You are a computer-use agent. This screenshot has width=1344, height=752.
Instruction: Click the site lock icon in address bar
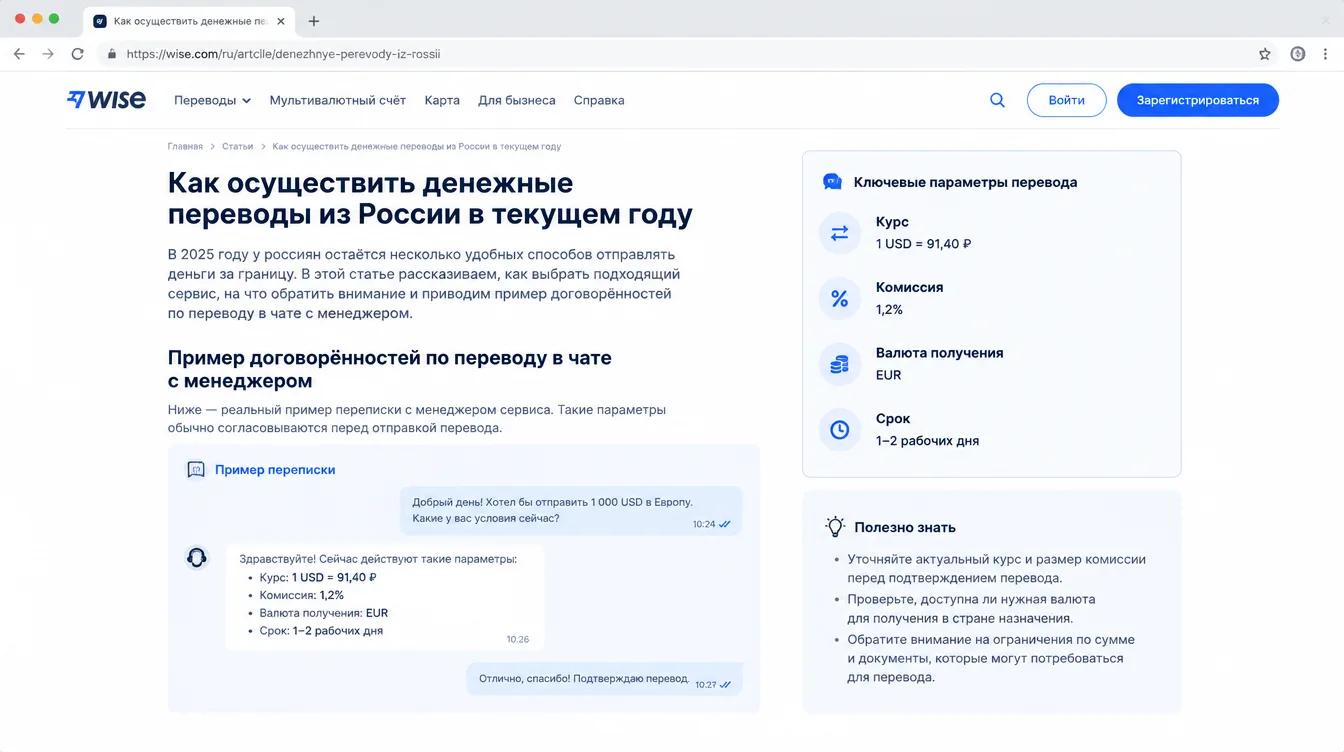point(112,54)
